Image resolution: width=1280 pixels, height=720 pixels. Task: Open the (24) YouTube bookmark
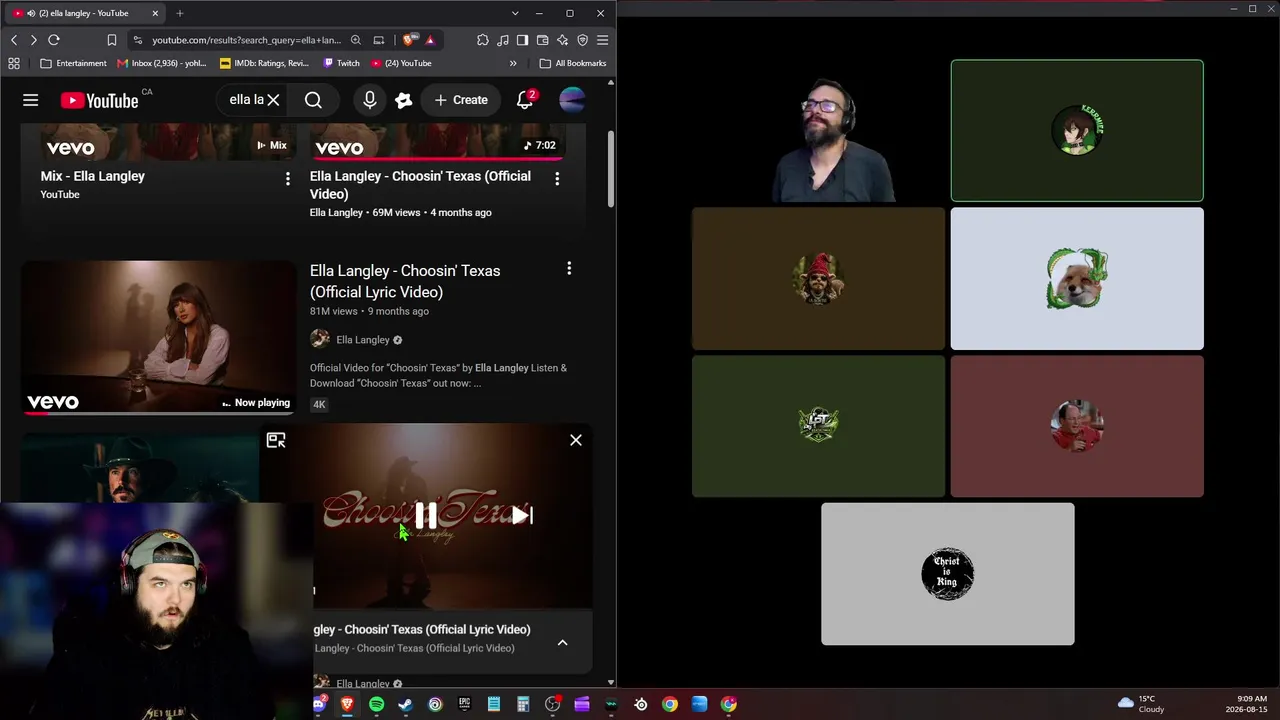click(401, 63)
